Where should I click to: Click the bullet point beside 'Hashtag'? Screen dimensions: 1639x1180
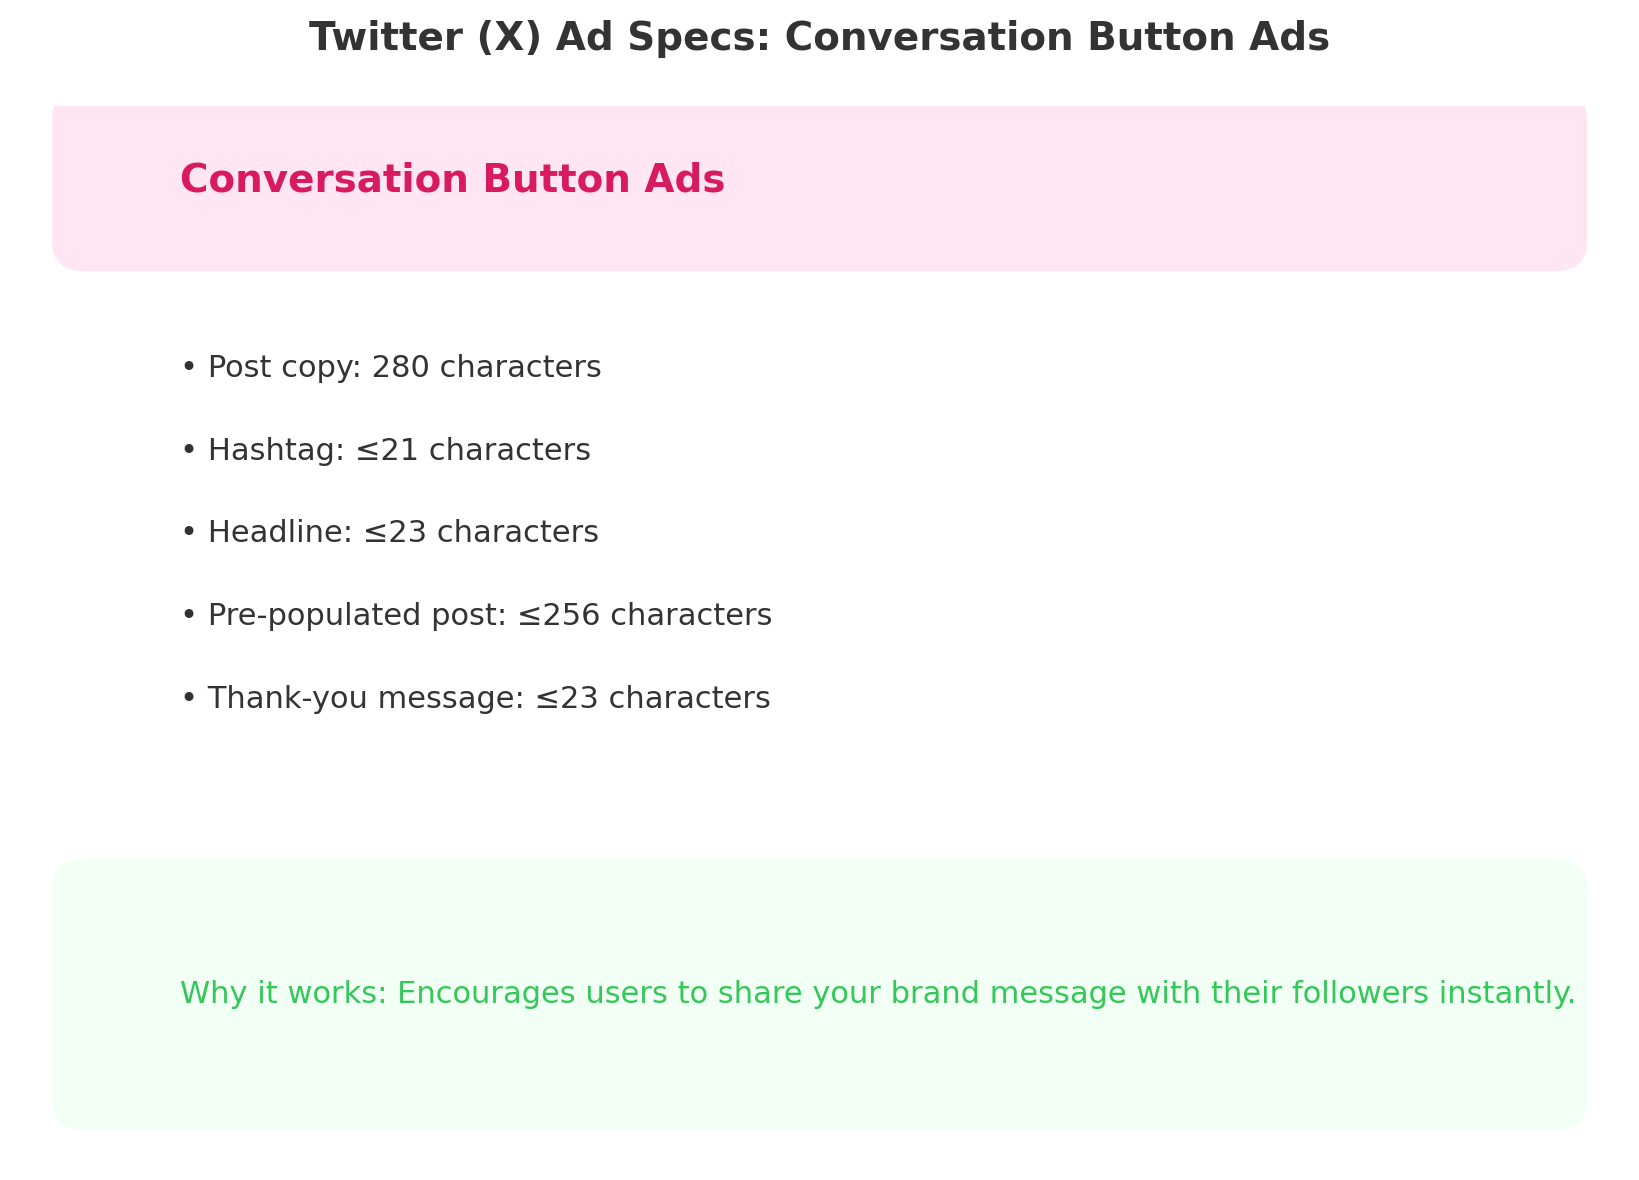[x=189, y=450]
